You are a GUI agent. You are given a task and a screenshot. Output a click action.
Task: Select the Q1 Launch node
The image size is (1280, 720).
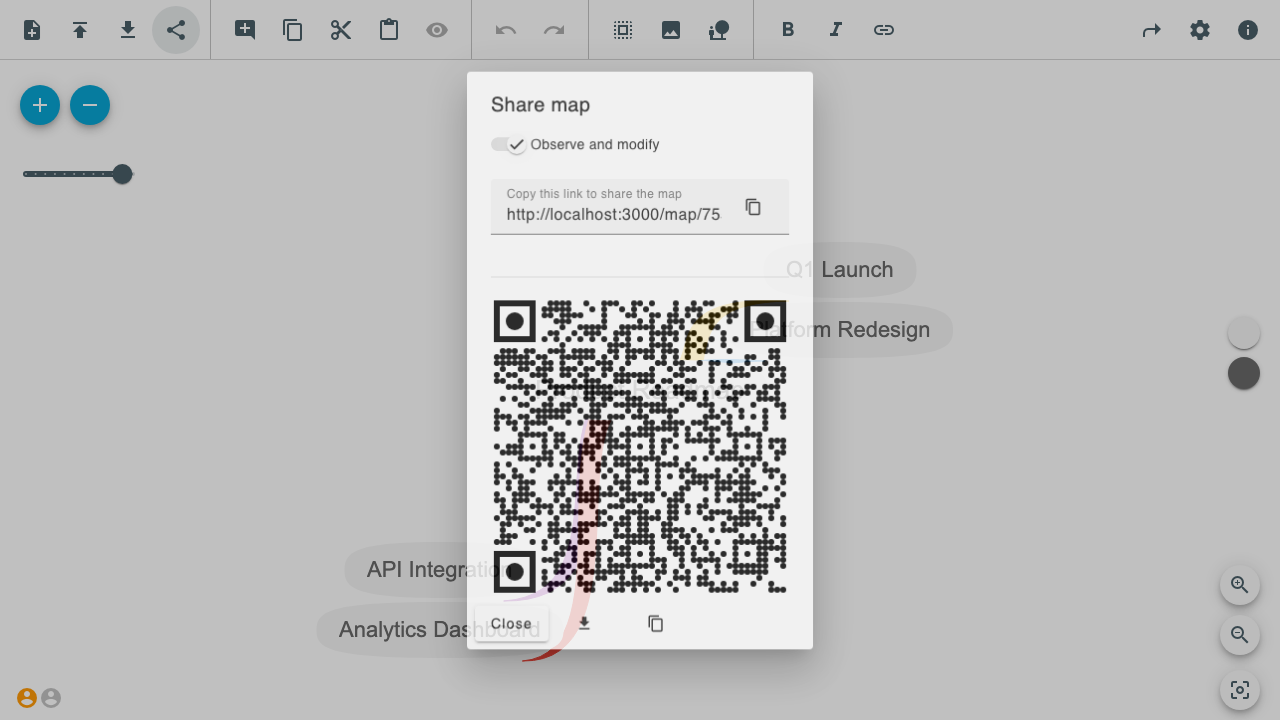840,270
